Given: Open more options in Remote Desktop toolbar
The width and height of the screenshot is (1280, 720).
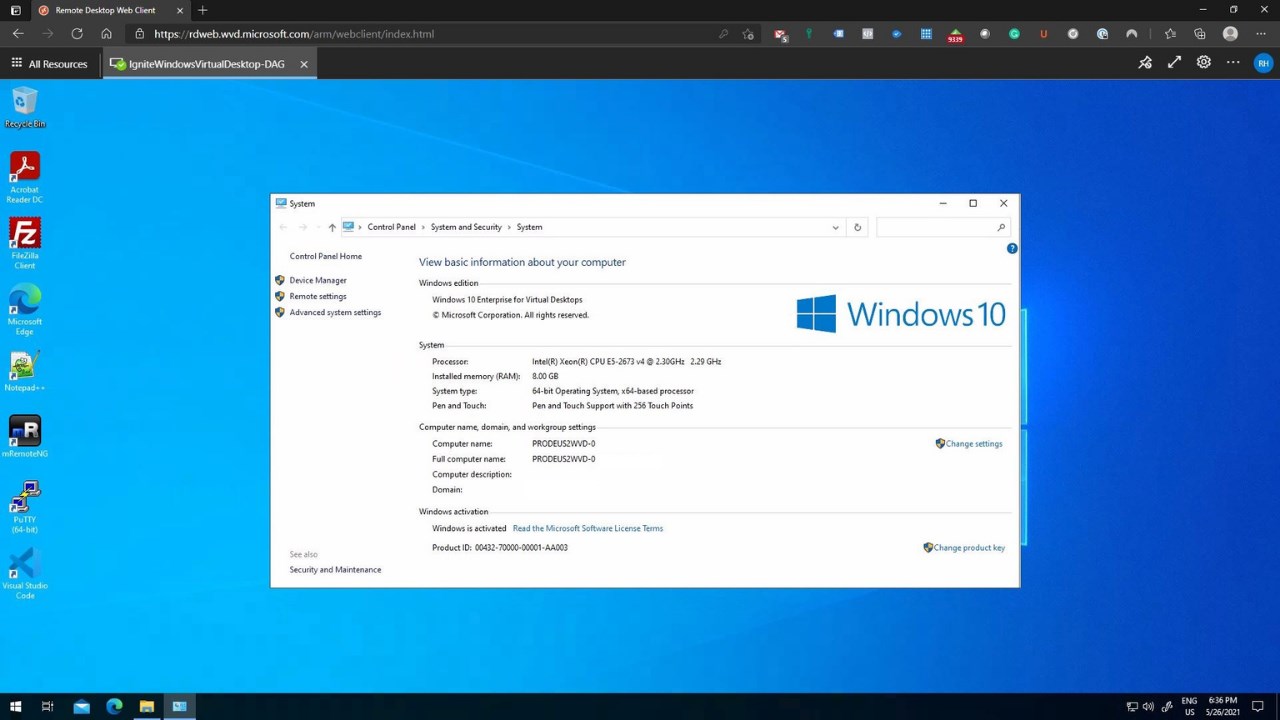Looking at the screenshot, I should tap(1233, 62).
